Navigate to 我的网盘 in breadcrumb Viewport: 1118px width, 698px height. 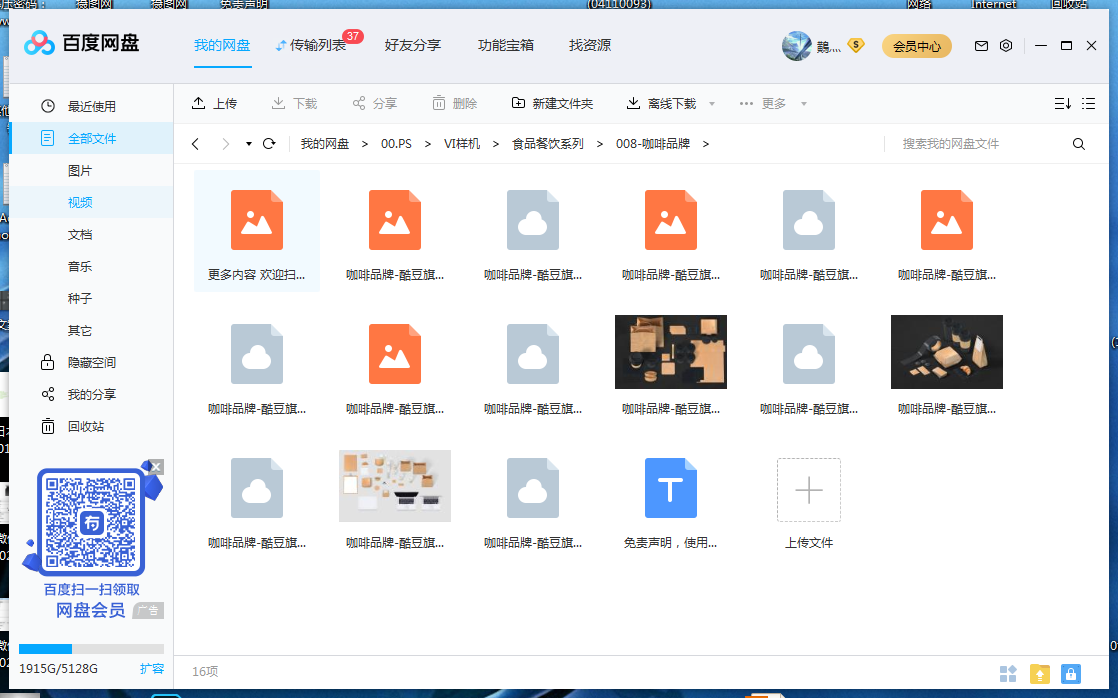pos(325,144)
